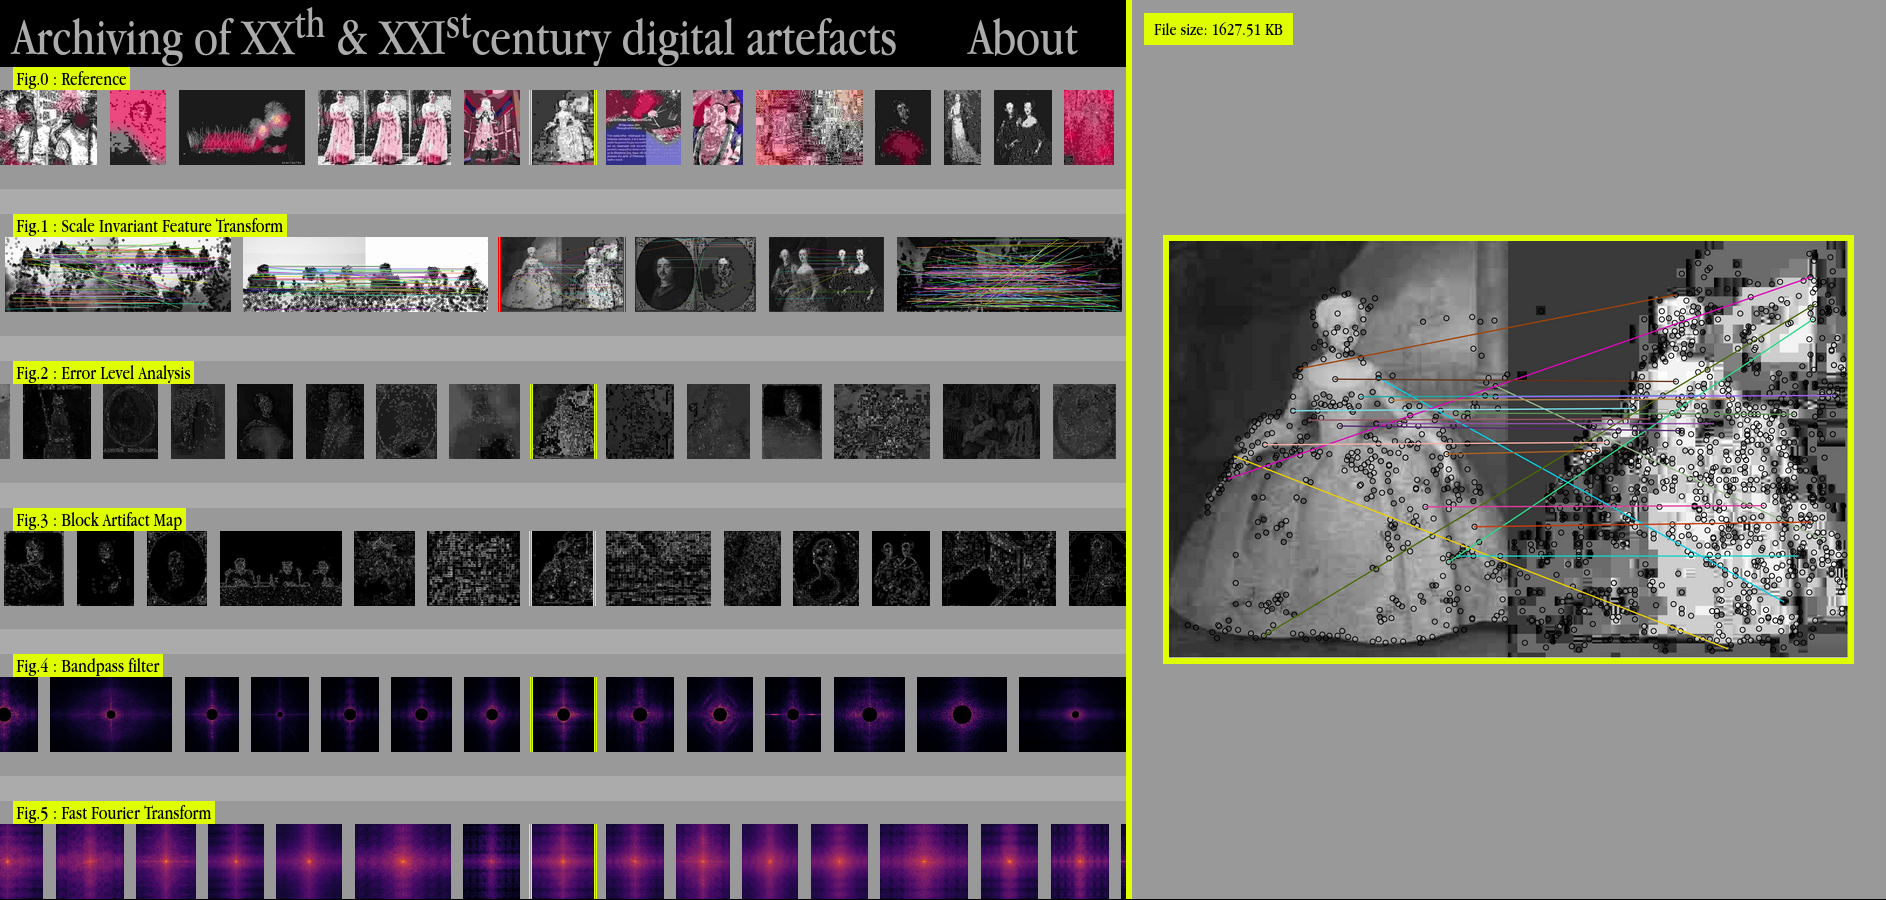
Task: Open the first black-white-pink collage Reference thumbnail
Action: click(x=49, y=127)
